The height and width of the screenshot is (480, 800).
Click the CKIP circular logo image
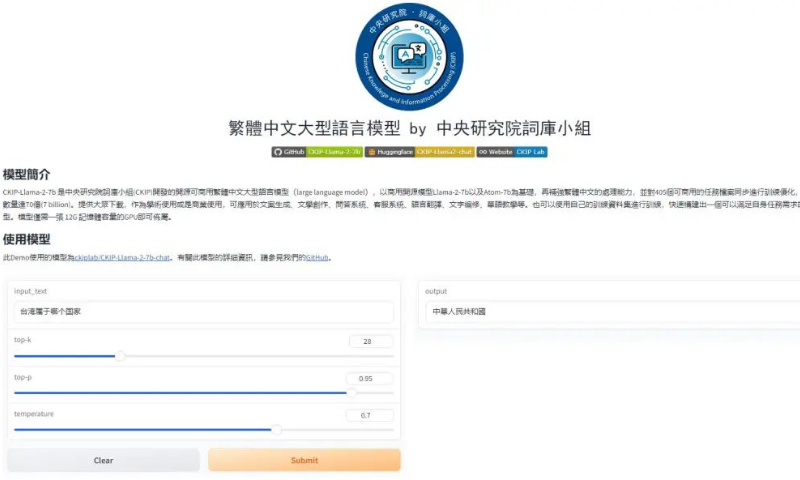pyautogui.click(x=409, y=57)
